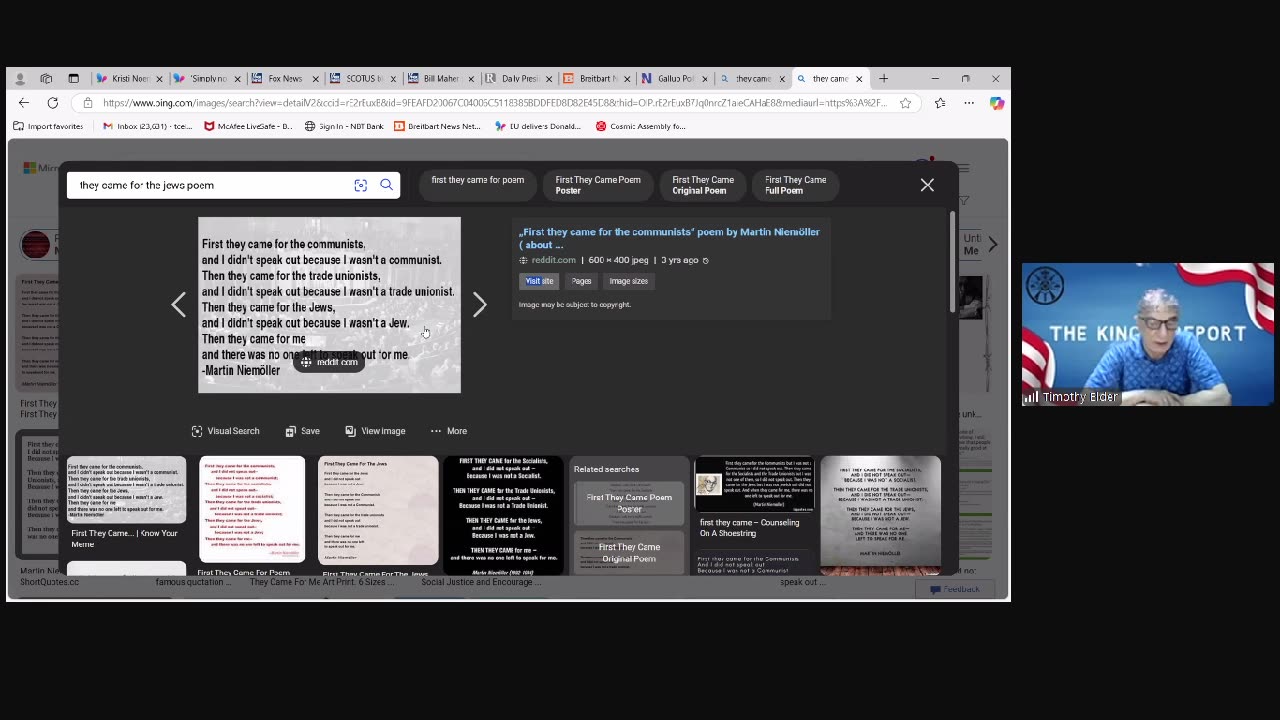Open Sign In - NDT Bank bookmark
The height and width of the screenshot is (720, 1280).
pyautogui.click(x=344, y=126)
